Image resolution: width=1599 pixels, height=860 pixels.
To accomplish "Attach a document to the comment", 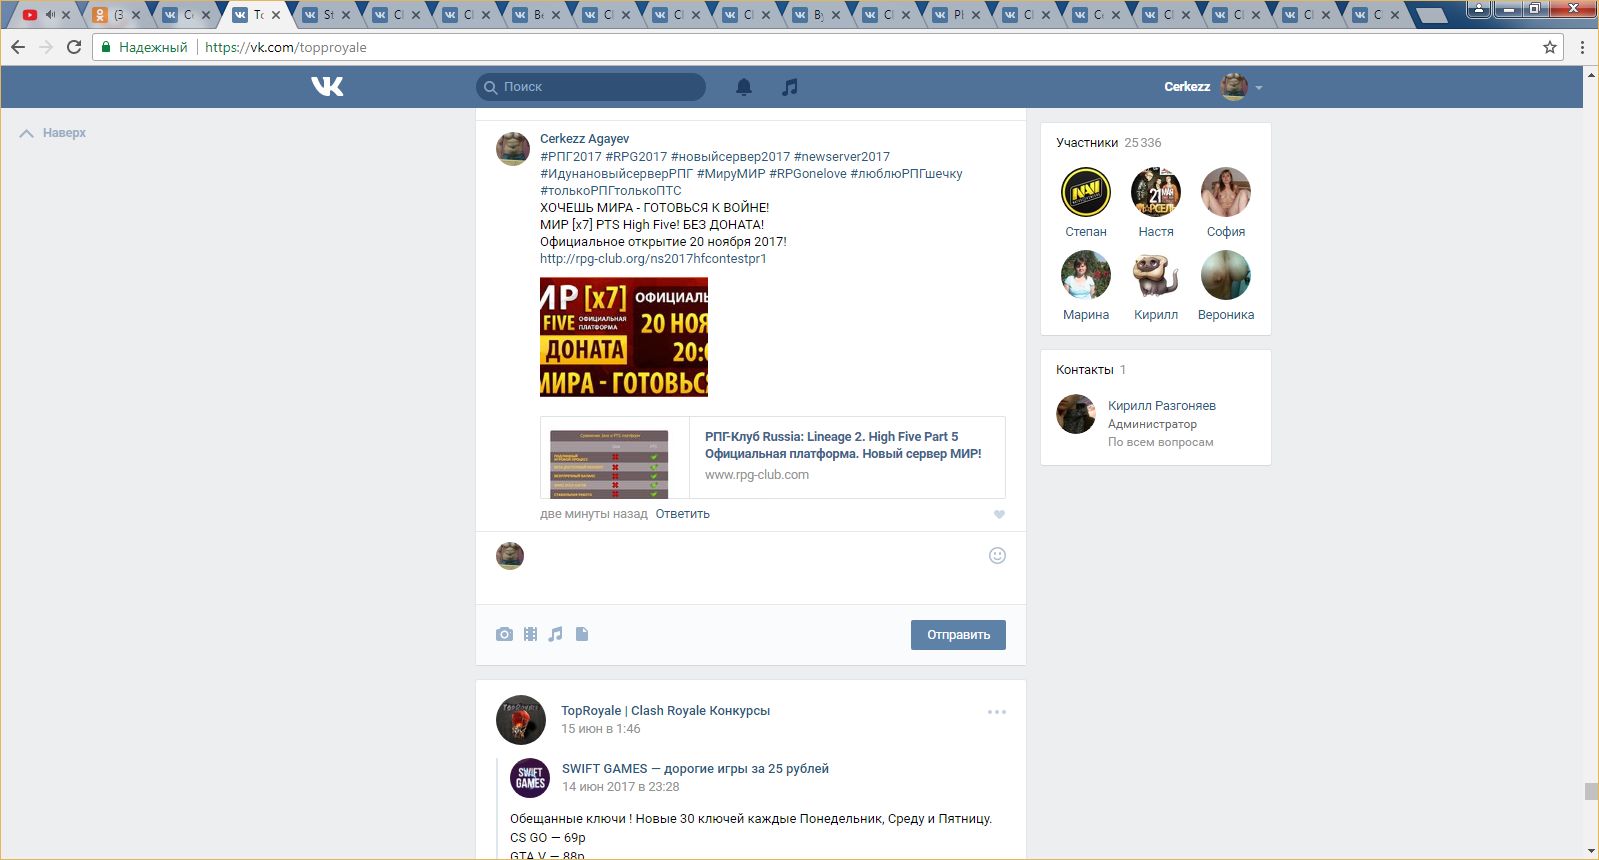I will coord(582,634).
